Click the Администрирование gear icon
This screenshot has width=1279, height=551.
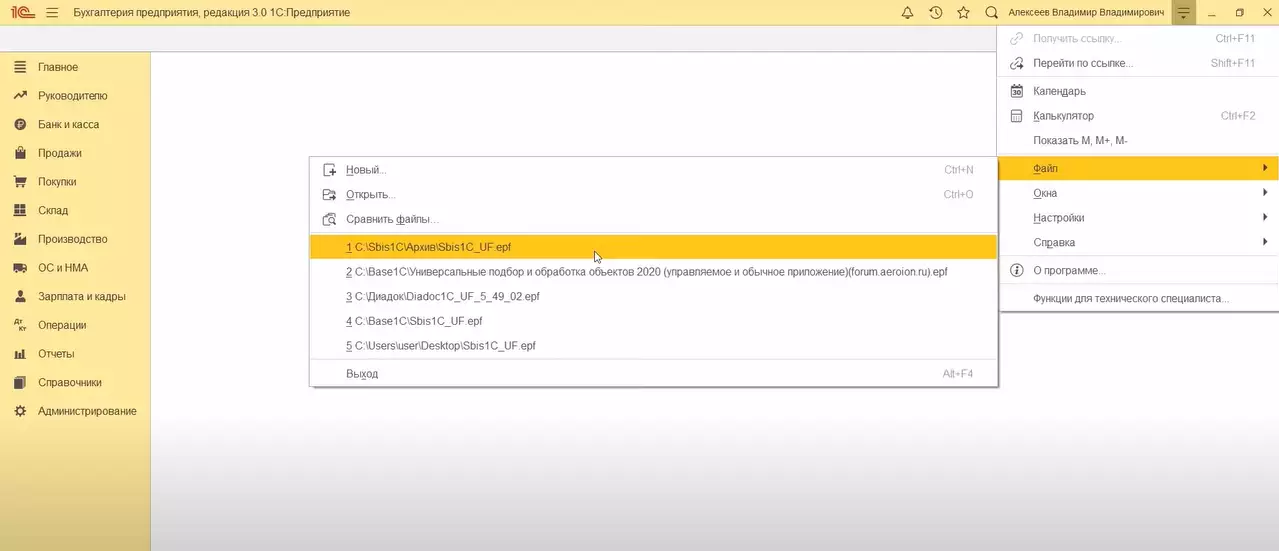click(x=19, y=411)
